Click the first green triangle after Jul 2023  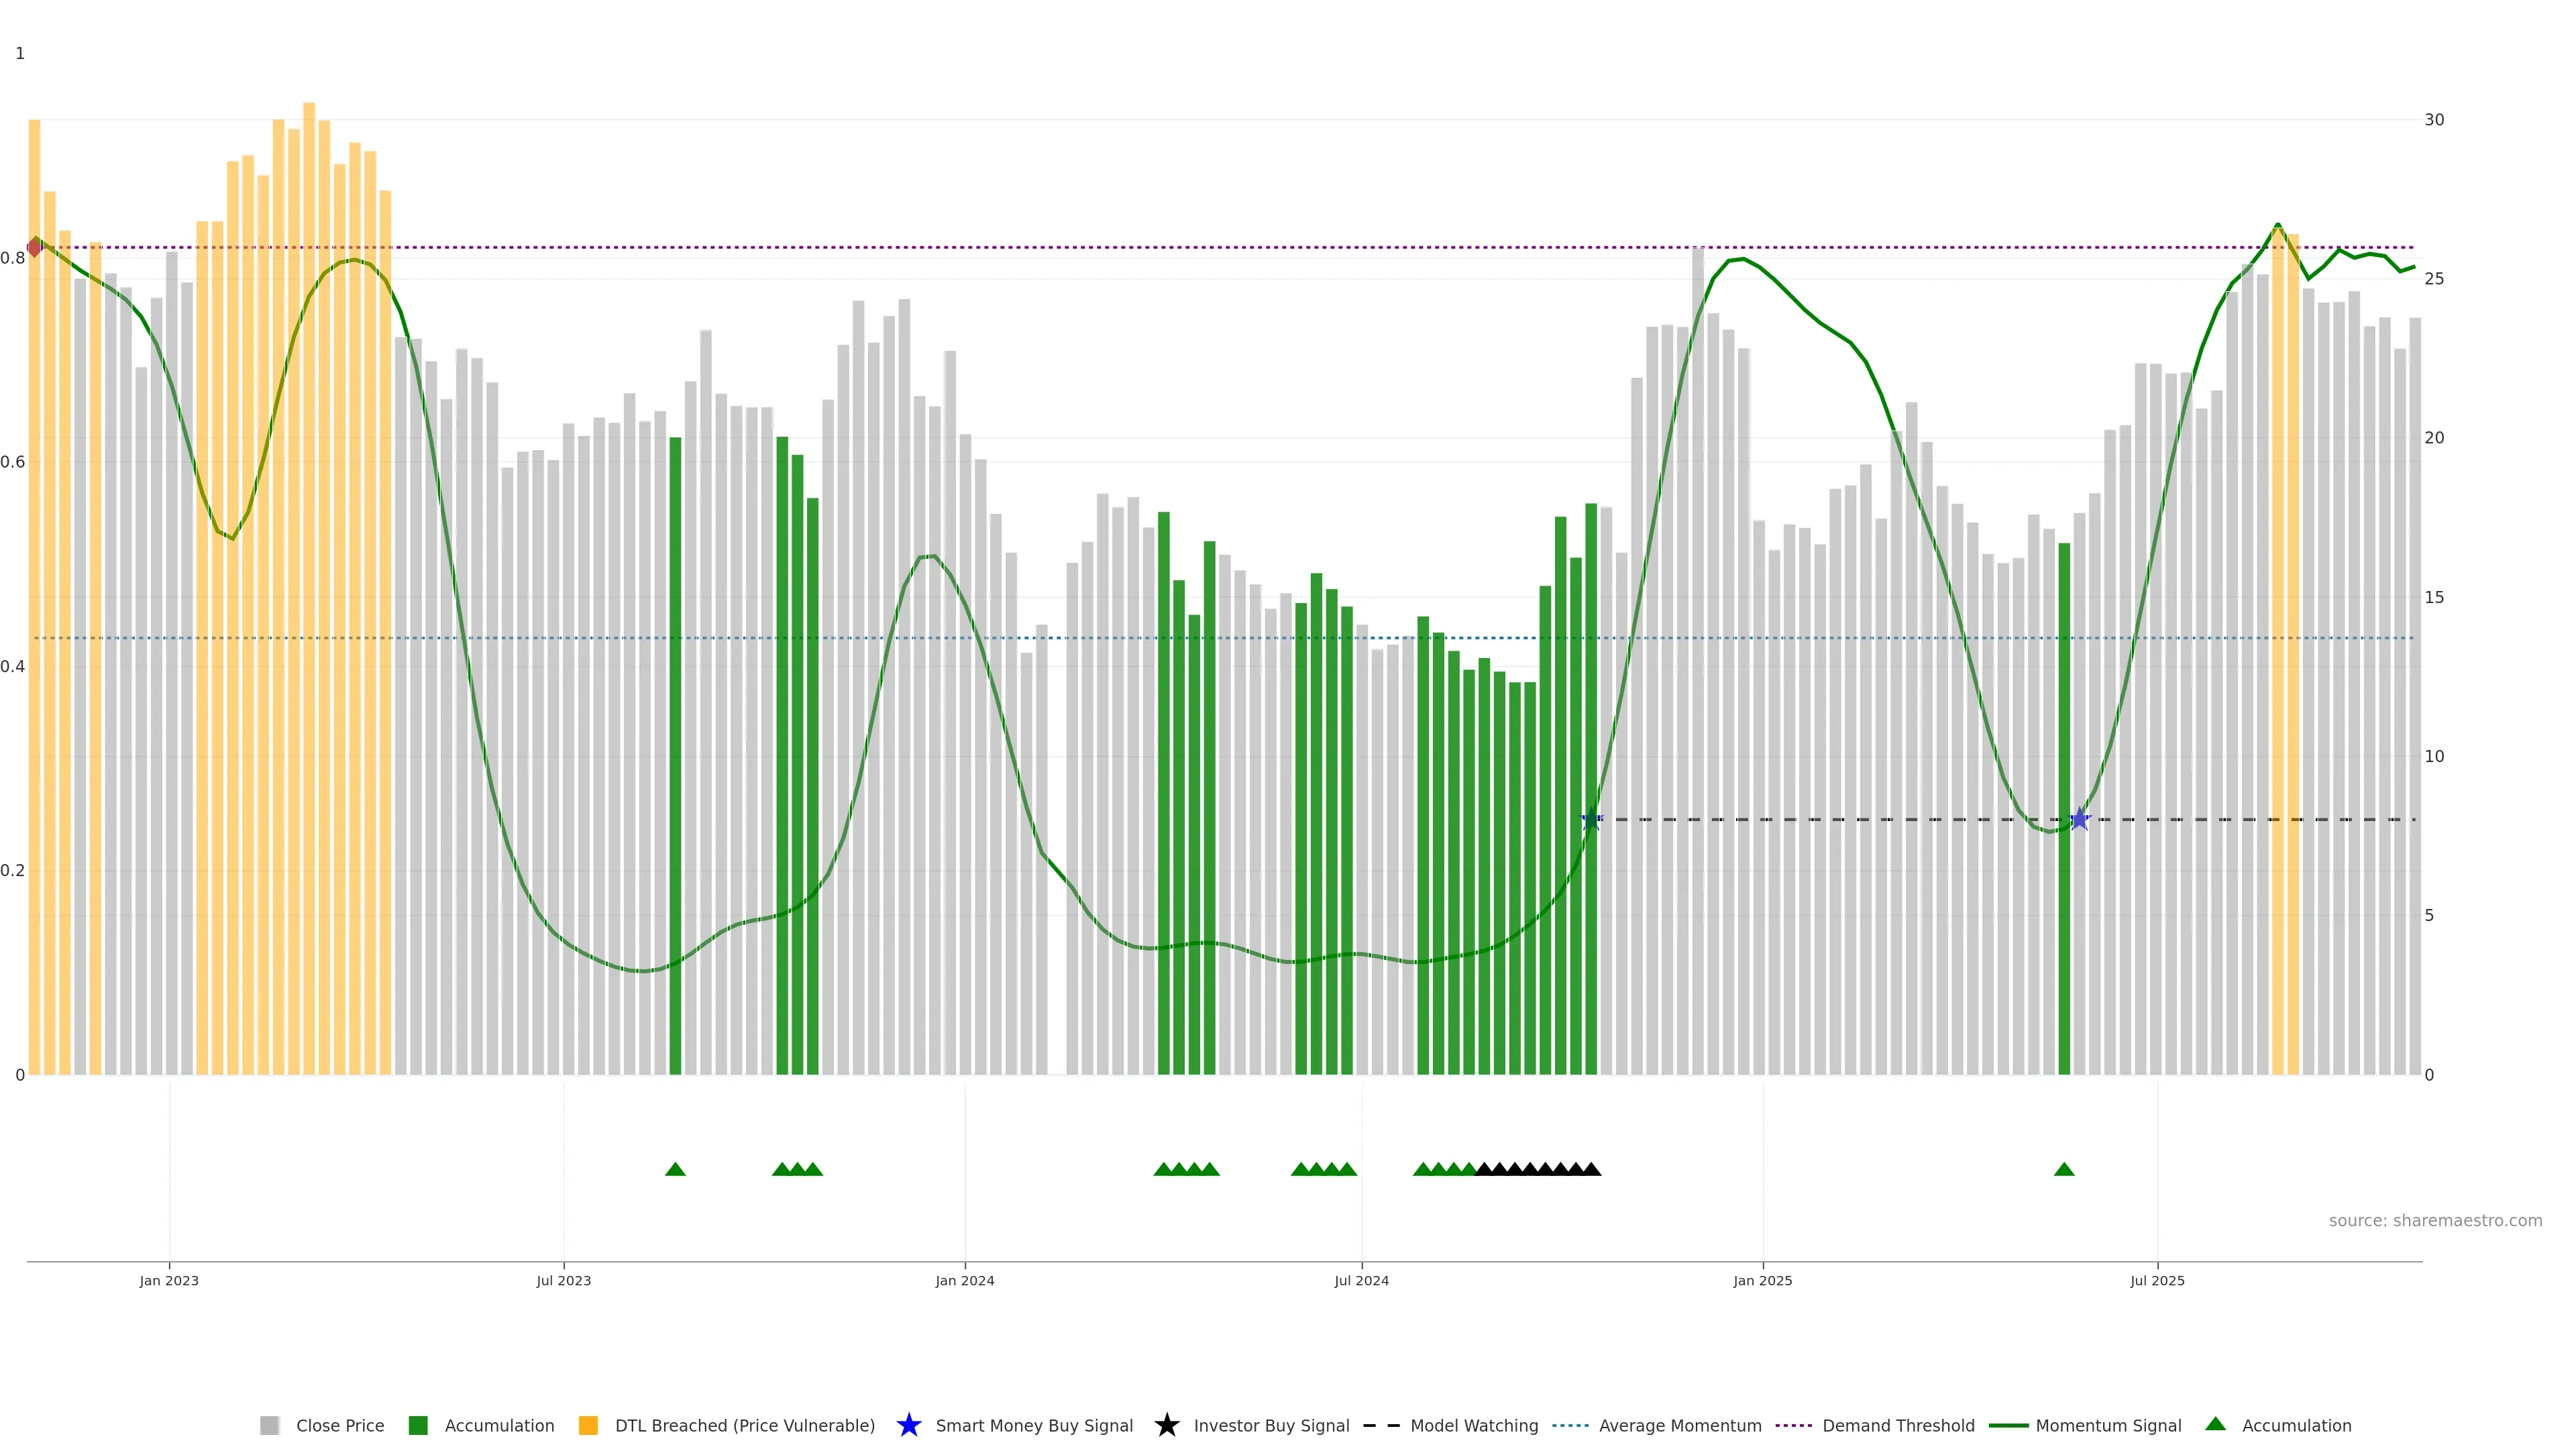675,1169
